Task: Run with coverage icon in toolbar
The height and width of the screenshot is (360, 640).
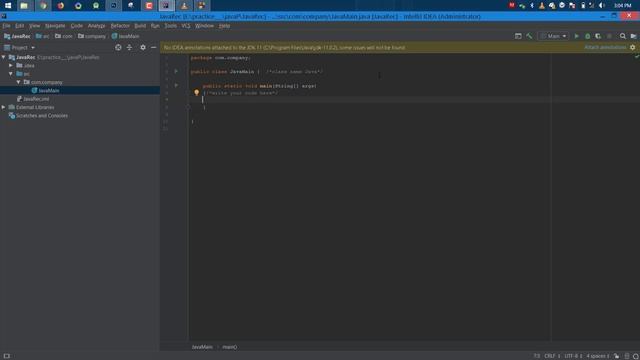Action: [x=598, y=36]
